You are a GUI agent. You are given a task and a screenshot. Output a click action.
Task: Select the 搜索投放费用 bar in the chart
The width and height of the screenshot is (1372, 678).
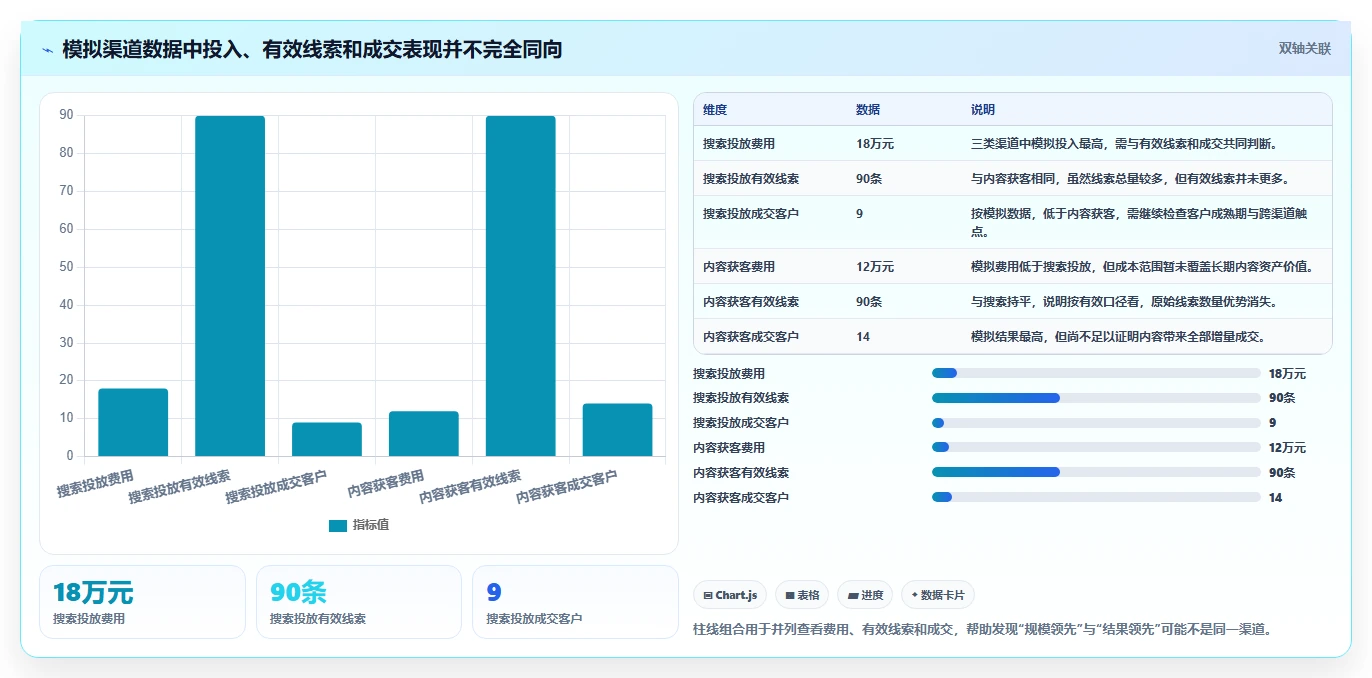click(x=133, y=422)
